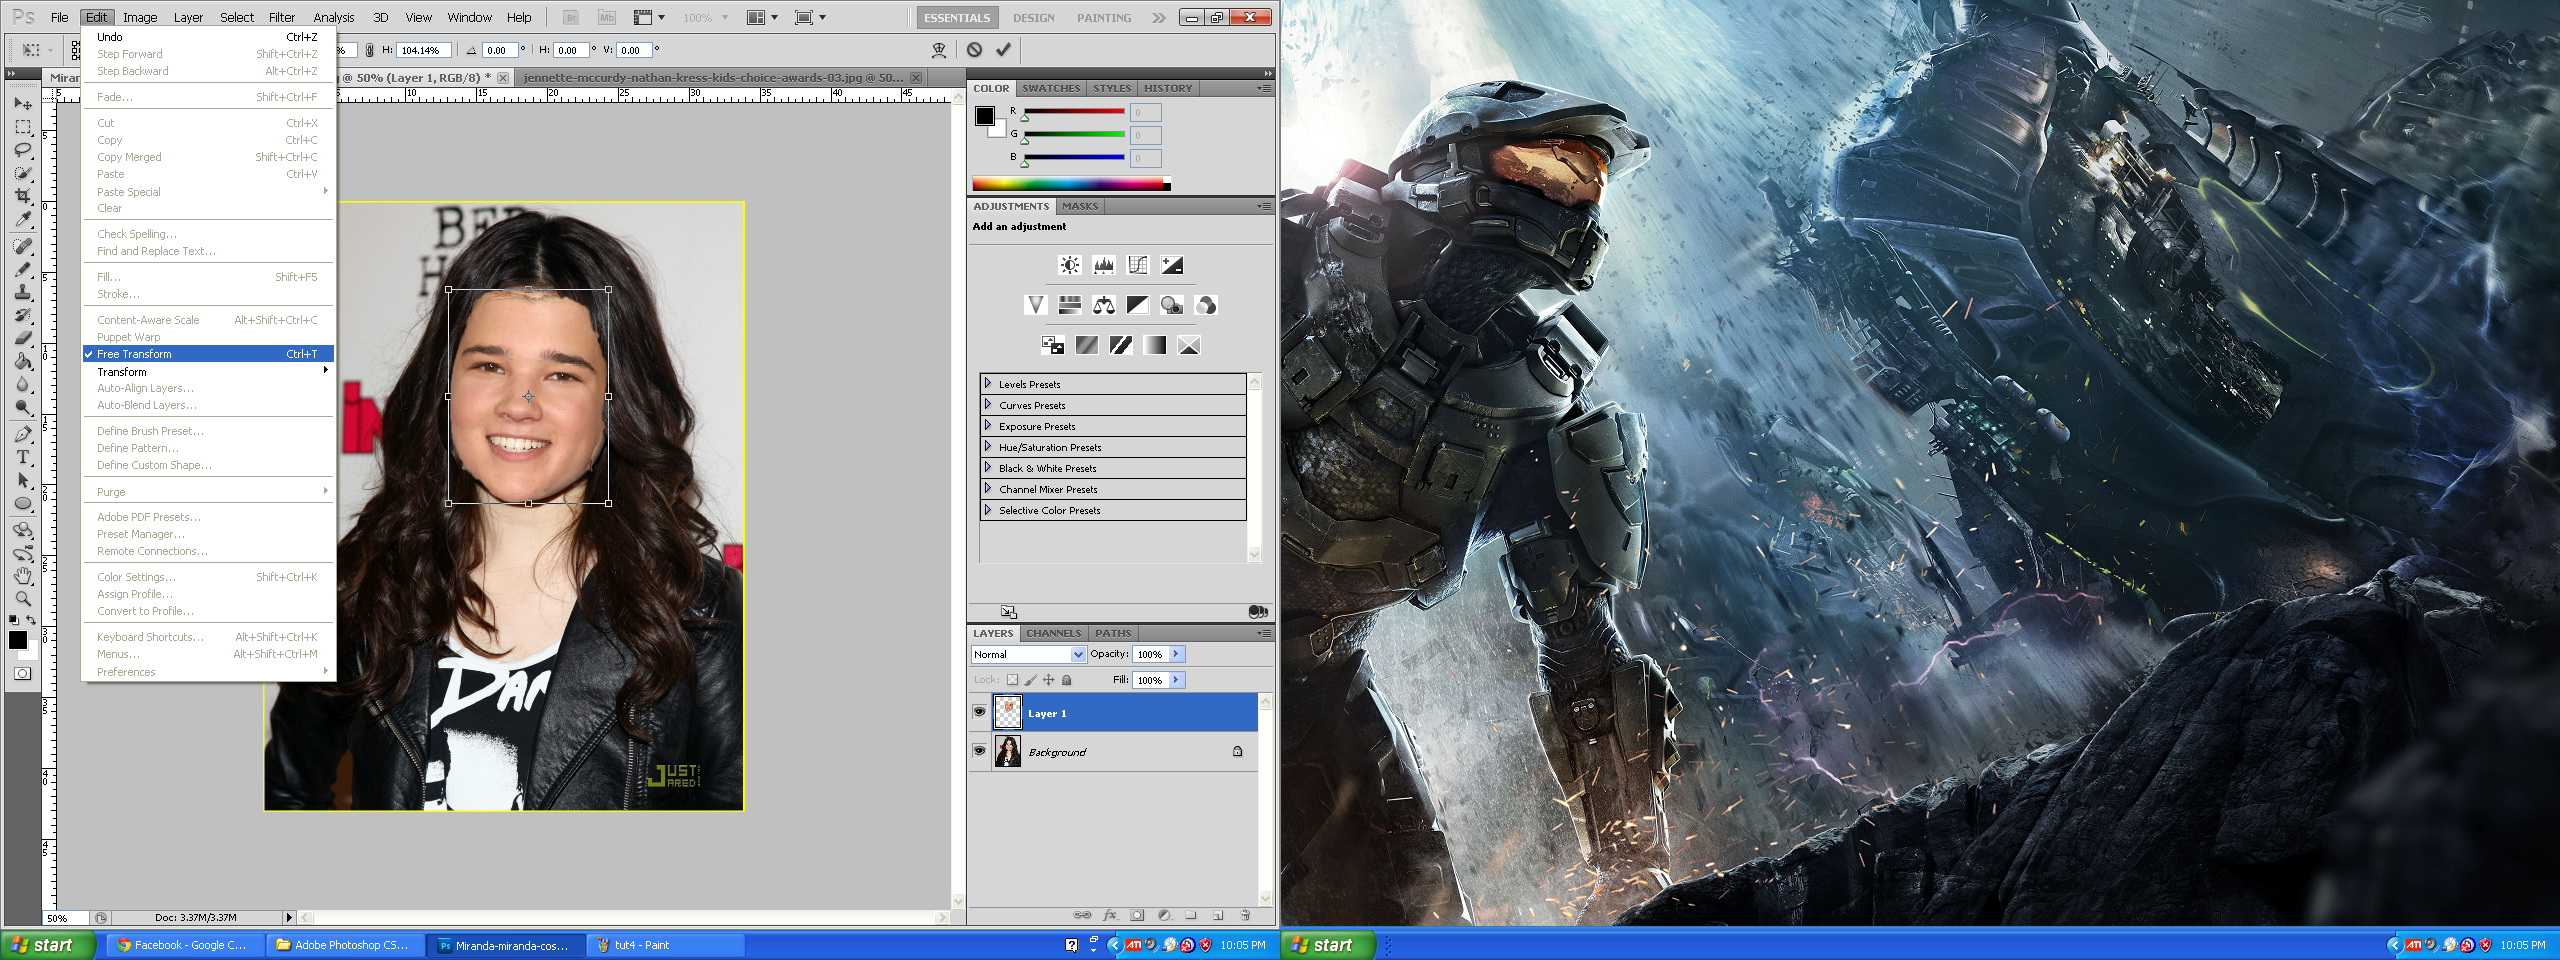Switch to the Design workspace
The image size is (2560, 960).
1033,18
